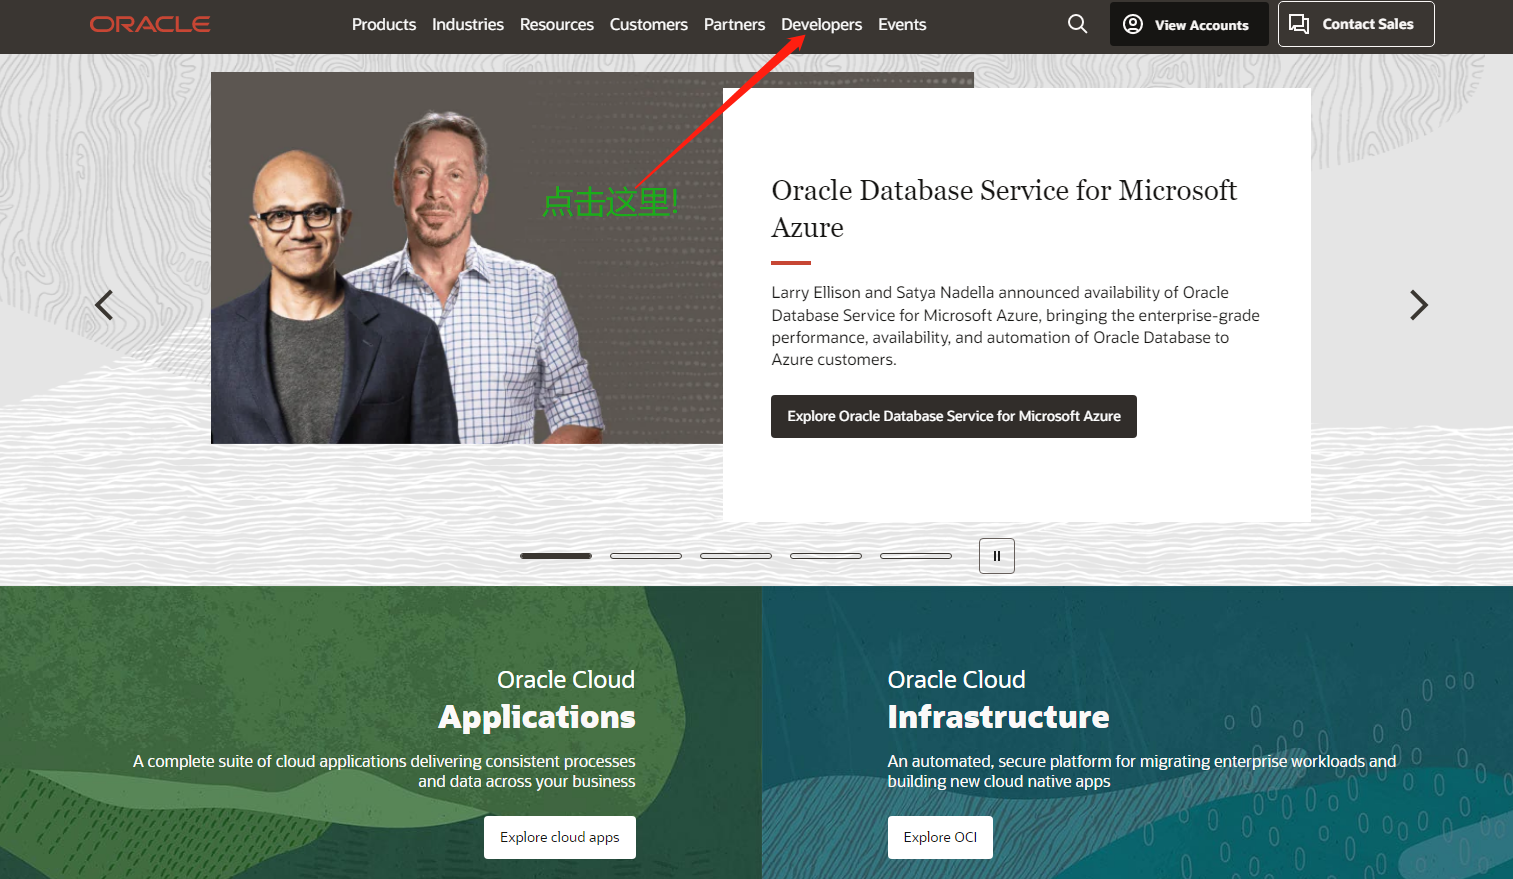The width and height of the screenshot is (1513, 879).
Task: Click the user icon in View Accounts
Action: point(1133,24)
